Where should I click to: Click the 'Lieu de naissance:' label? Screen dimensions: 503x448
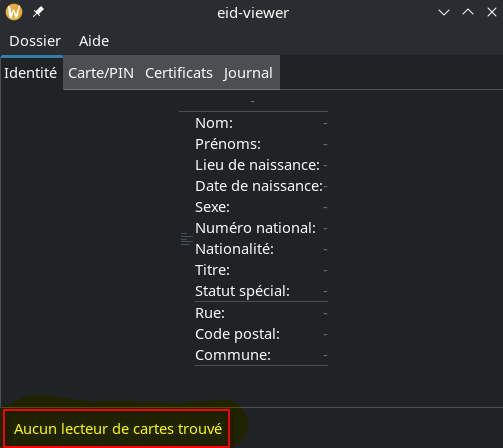point(257,165)
